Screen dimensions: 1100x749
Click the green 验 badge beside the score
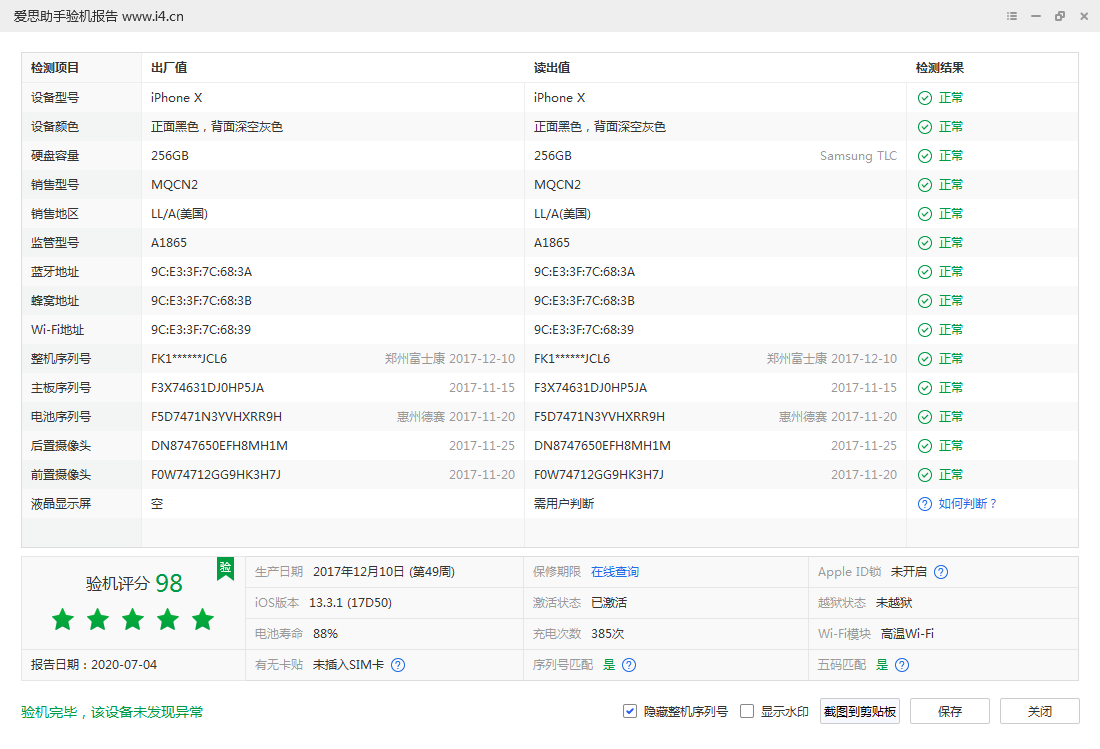point(225,568)
